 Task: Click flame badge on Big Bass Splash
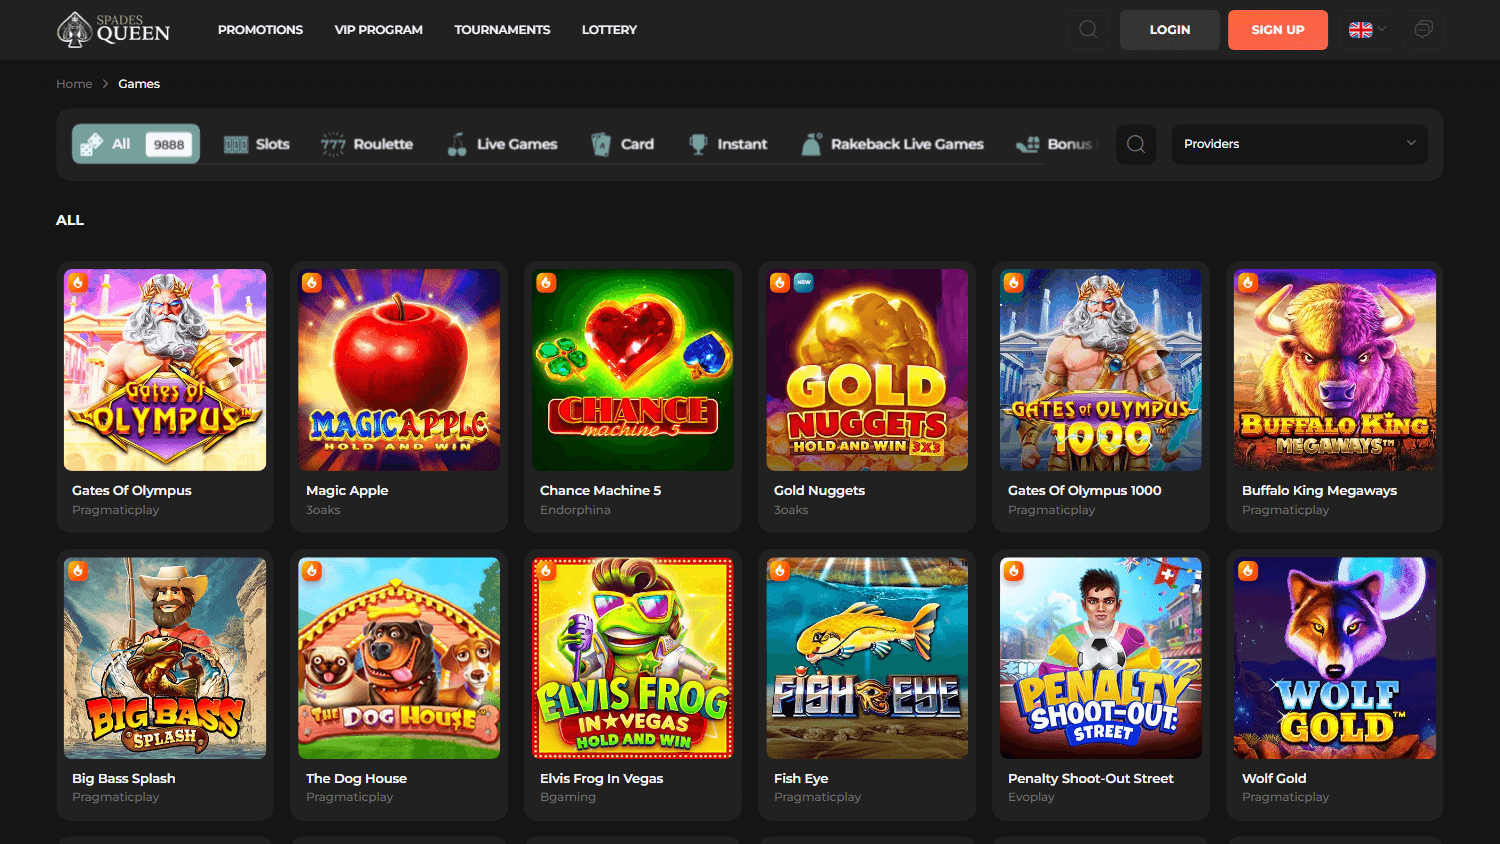(x=78, y=571)
